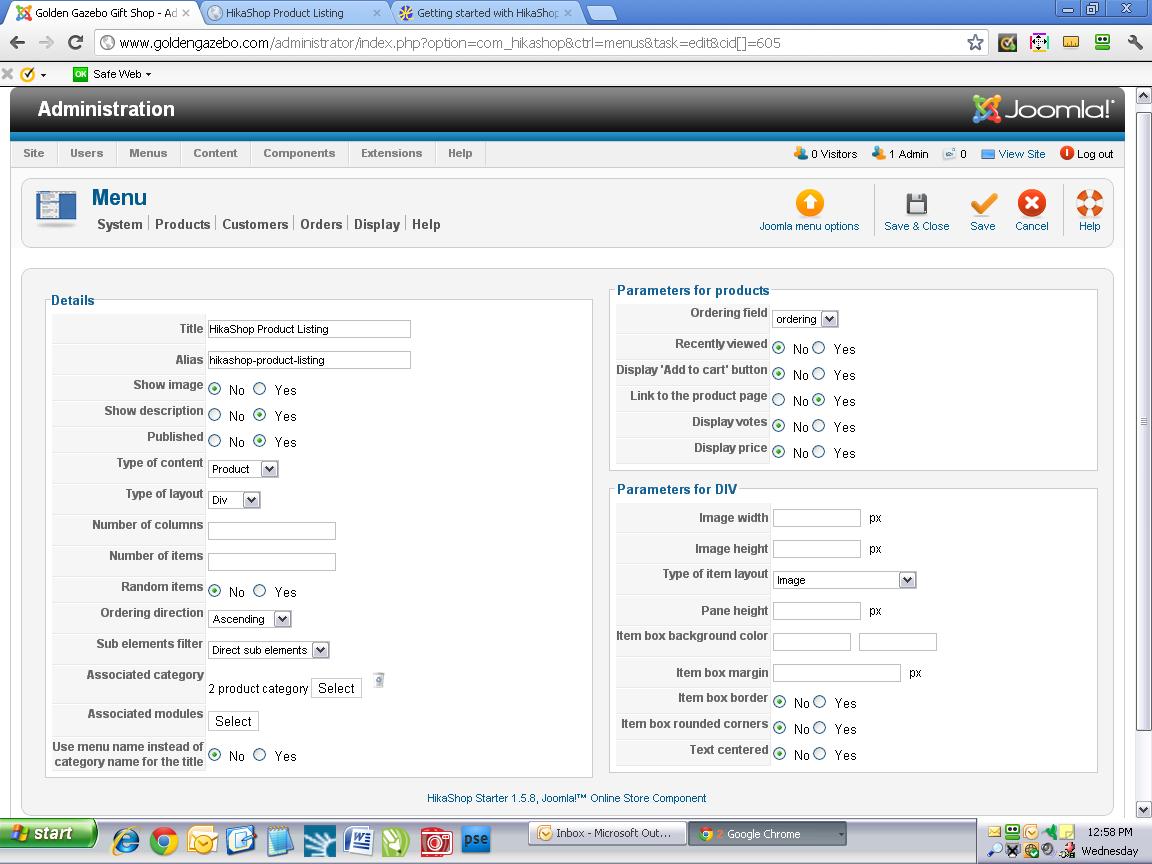Set Text centered to Yes
Image resolution: width=1152 pixels, height=864 pixels.
pos(819,753)
